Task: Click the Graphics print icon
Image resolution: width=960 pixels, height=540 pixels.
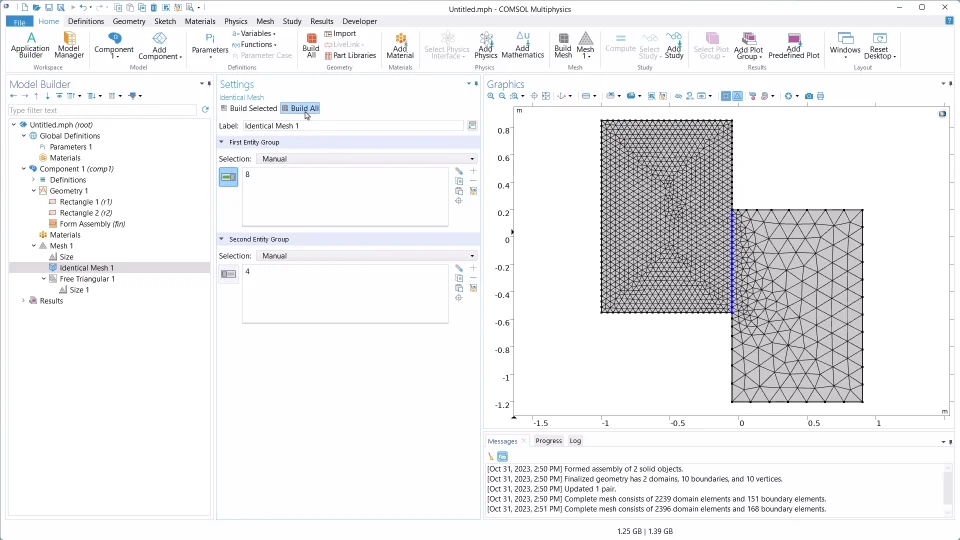Action: (x=821, y=96)
